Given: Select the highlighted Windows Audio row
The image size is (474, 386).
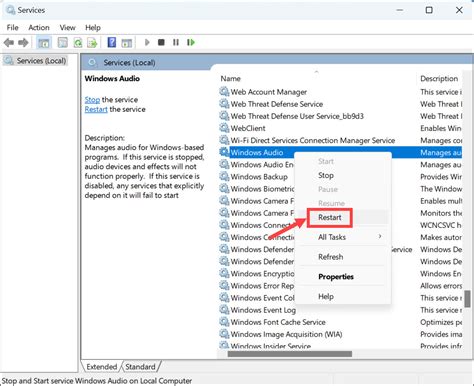Looking at the screenshot, I should tap(340, 152).
